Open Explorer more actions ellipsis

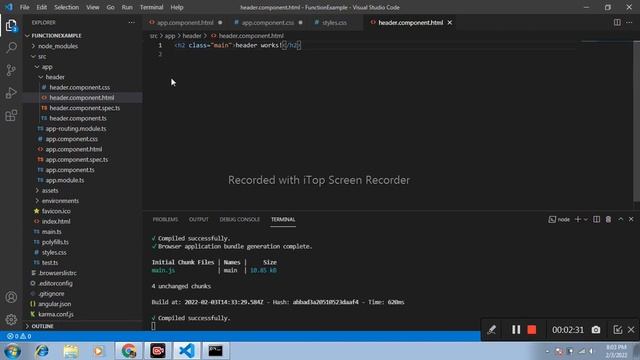[x=131, y=22]
